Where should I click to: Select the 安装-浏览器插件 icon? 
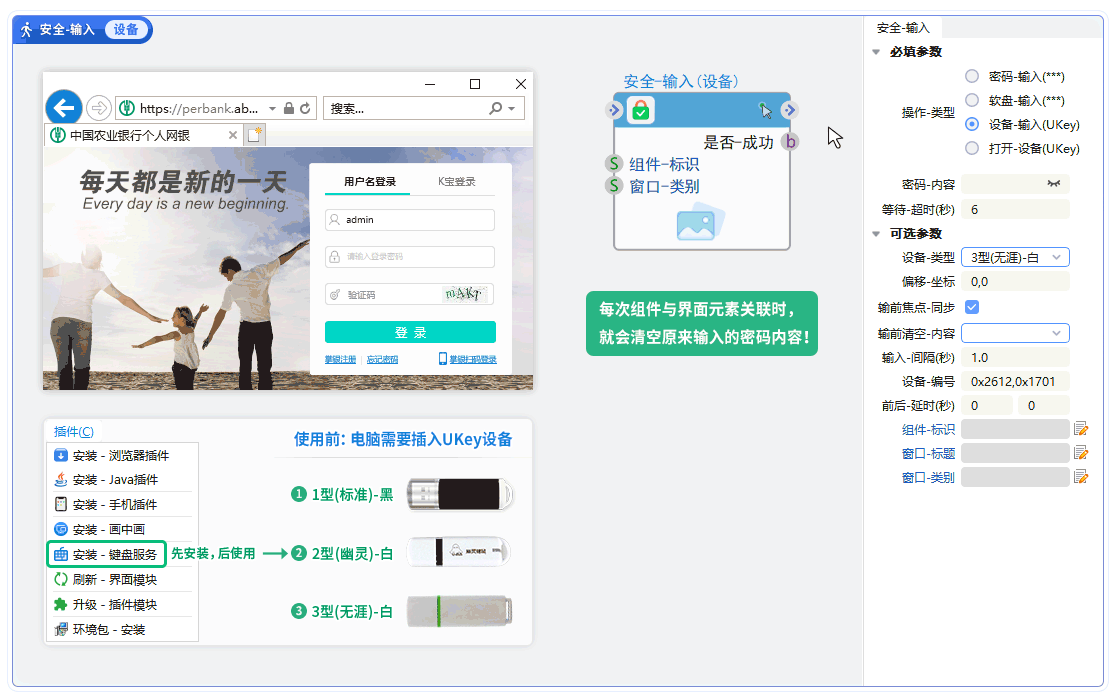pyautogui.click(x=60, y=456)
